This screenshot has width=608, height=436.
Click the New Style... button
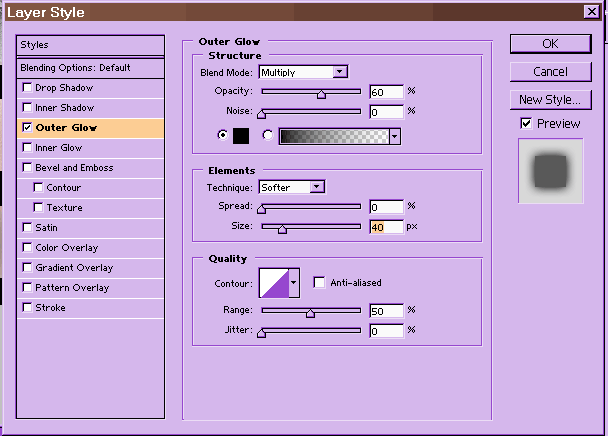(x=550, y=99)
